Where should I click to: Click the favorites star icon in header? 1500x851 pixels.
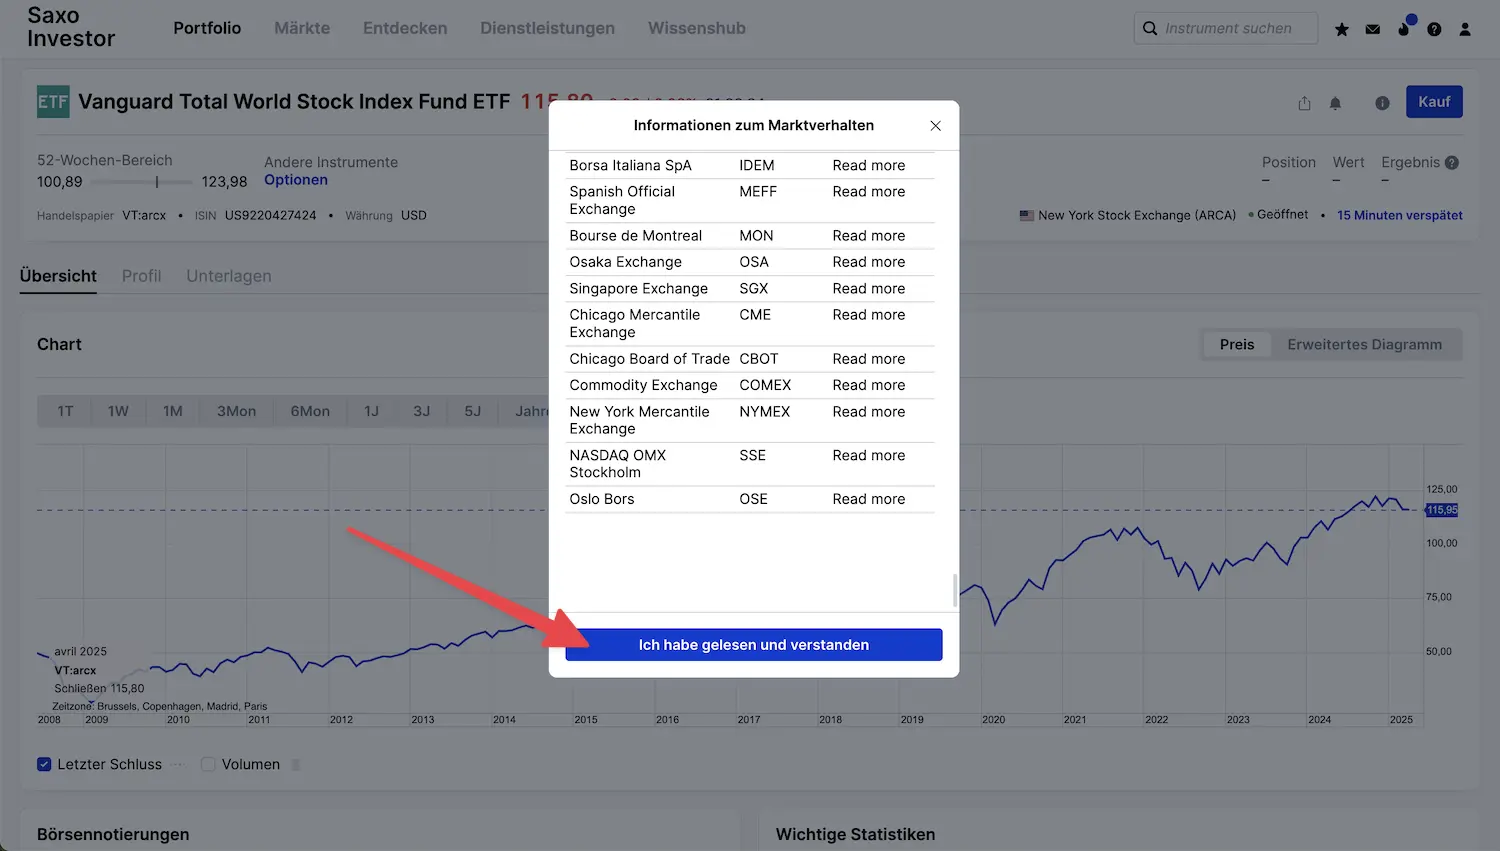coord(1342,30)
